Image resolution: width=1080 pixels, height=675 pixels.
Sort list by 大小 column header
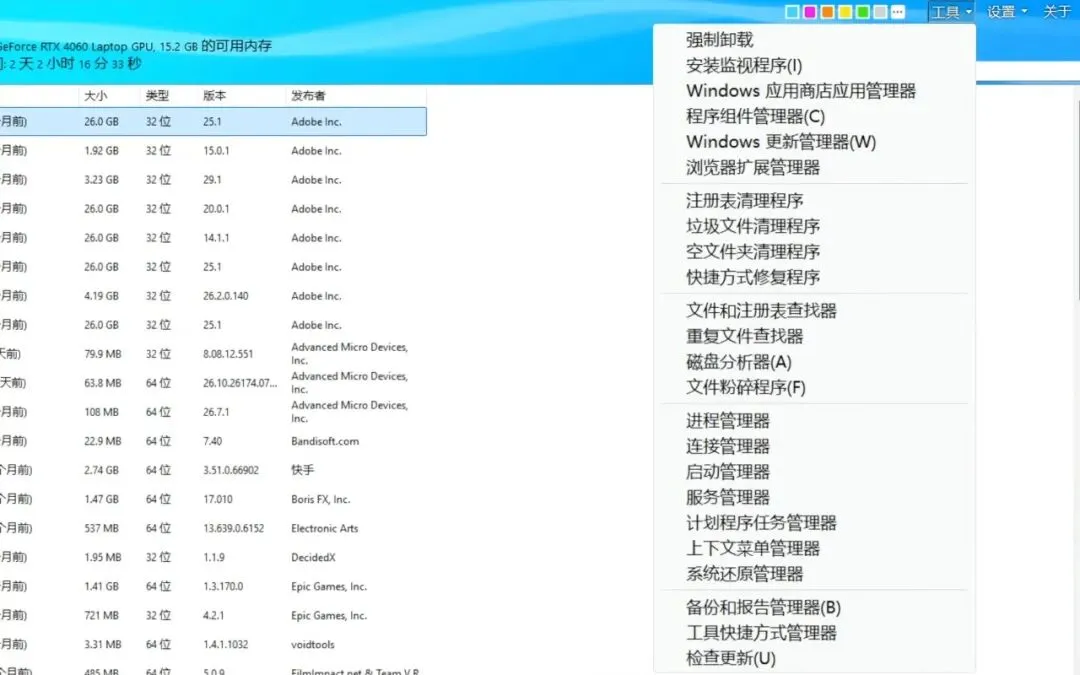tap(110, 96)
